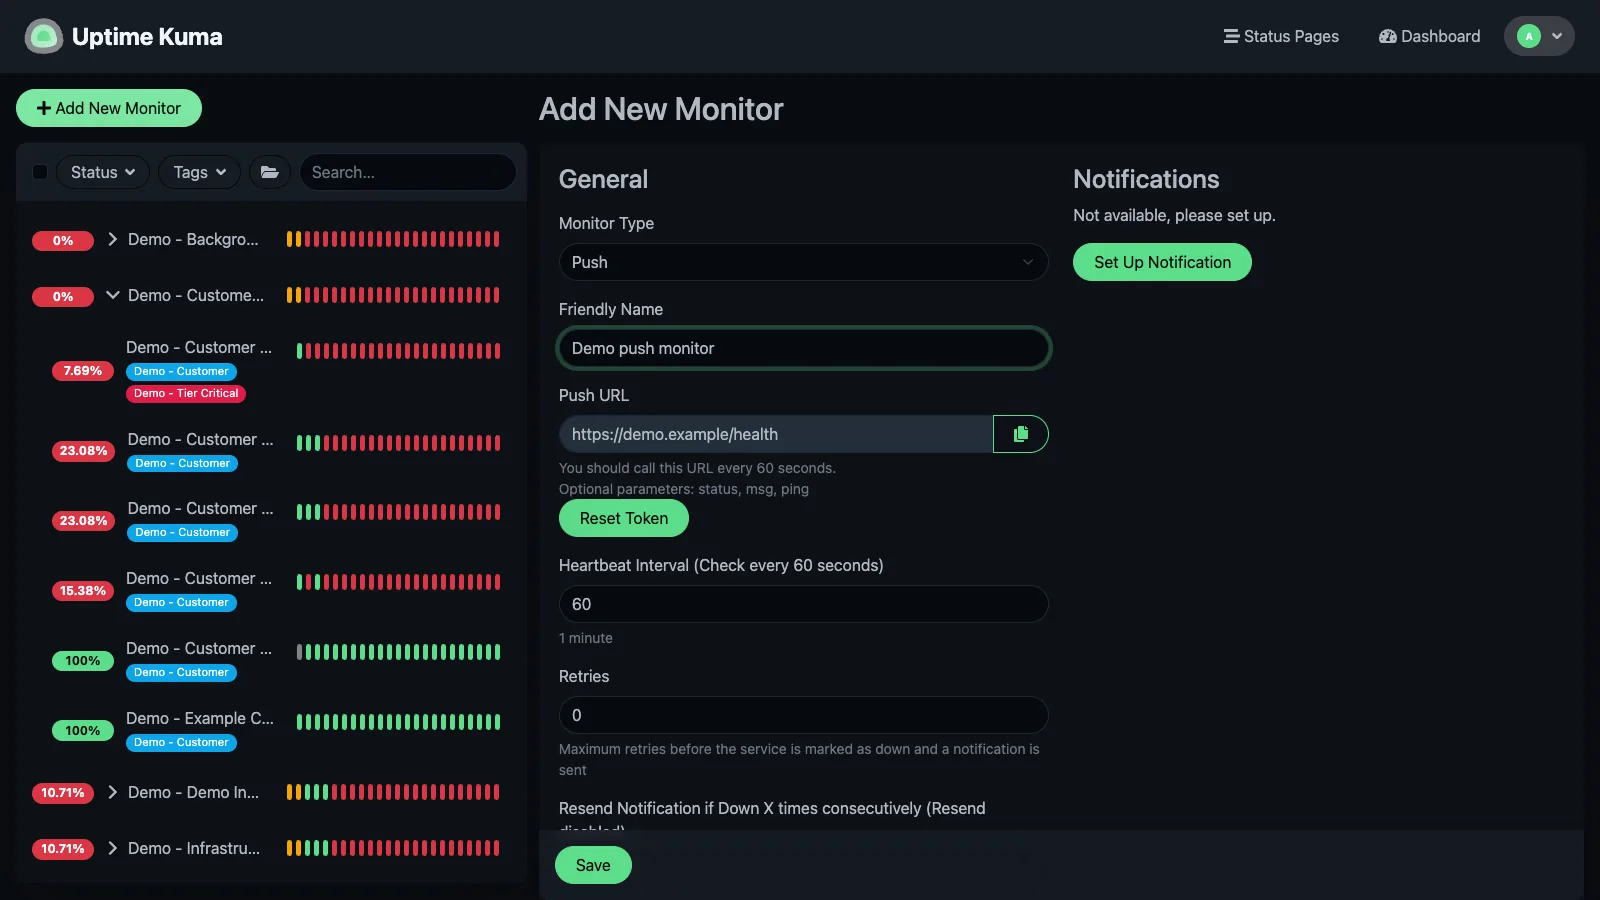
Task: Focus the monitor Search field
Action: (407, 172)
